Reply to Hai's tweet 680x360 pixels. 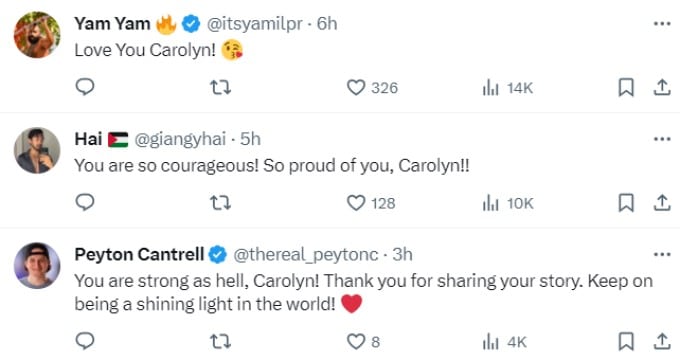tap(85, 203)
